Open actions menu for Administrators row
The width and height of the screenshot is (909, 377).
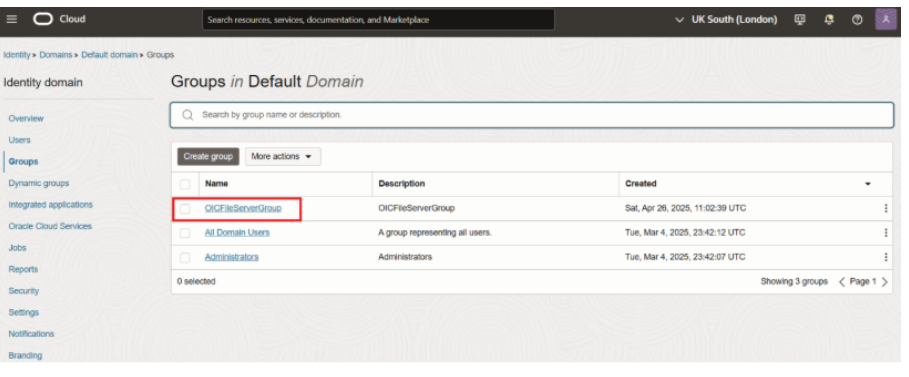885,257
